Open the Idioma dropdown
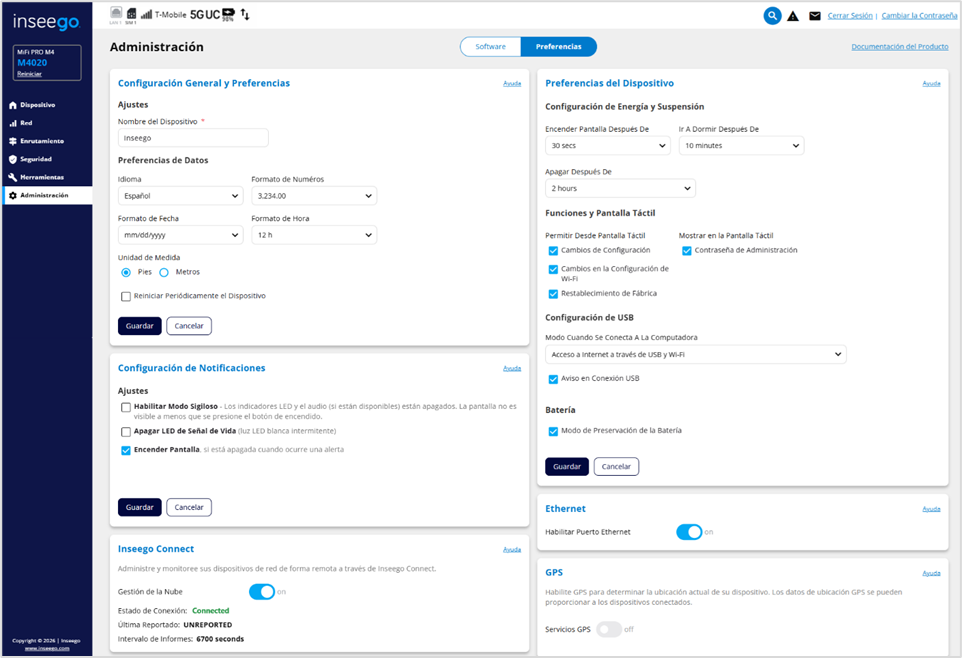 pyautogui.click(x=180, y=196)
